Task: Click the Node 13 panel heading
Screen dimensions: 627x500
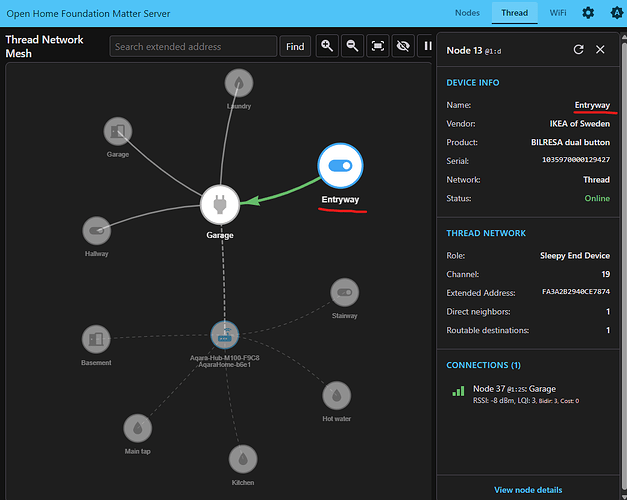Action: pyautogui.click(x=474, y=50)
